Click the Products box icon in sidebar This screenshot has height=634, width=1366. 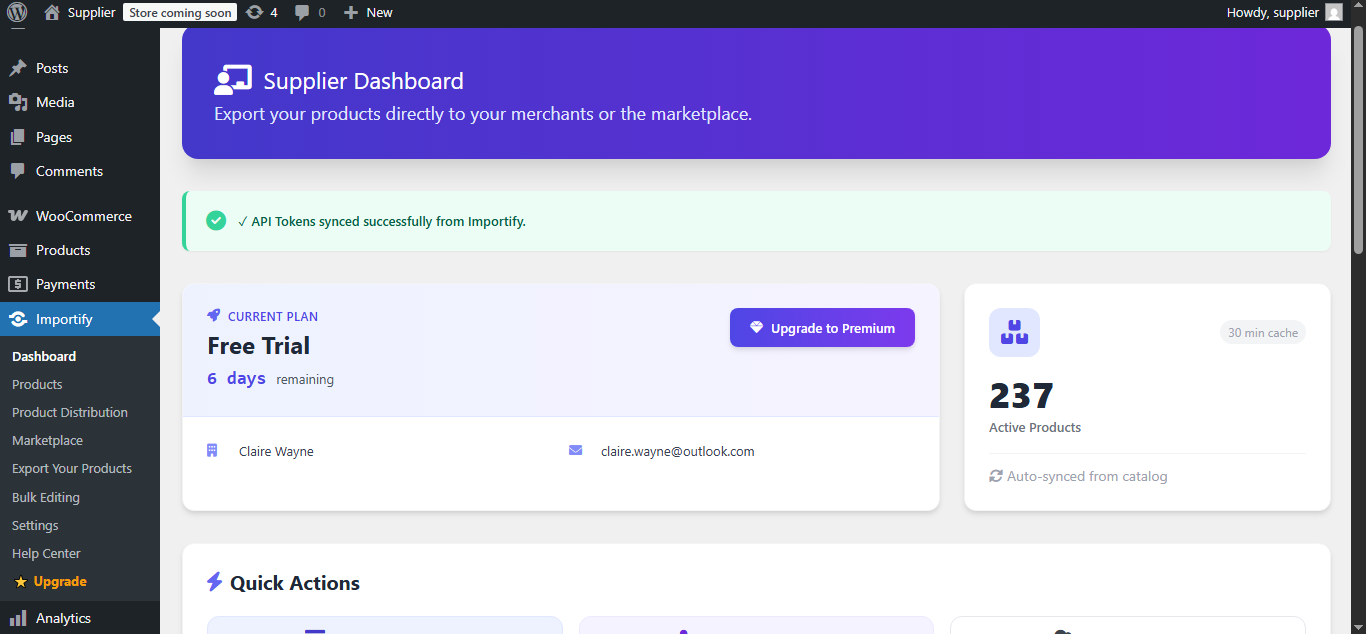18,250
